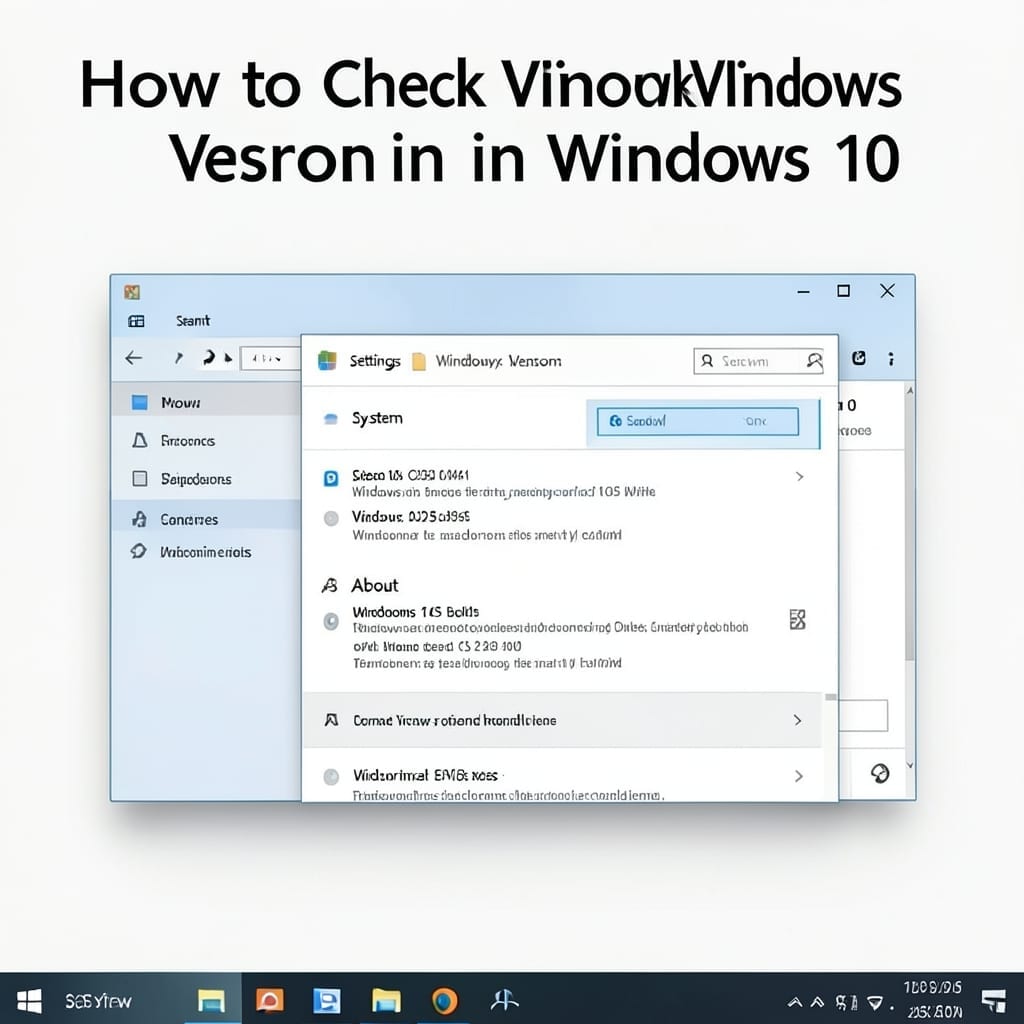Click the last pinned taskbar icon
The width and height of the screenshot is (1024, 1024).
(504, 1000)
